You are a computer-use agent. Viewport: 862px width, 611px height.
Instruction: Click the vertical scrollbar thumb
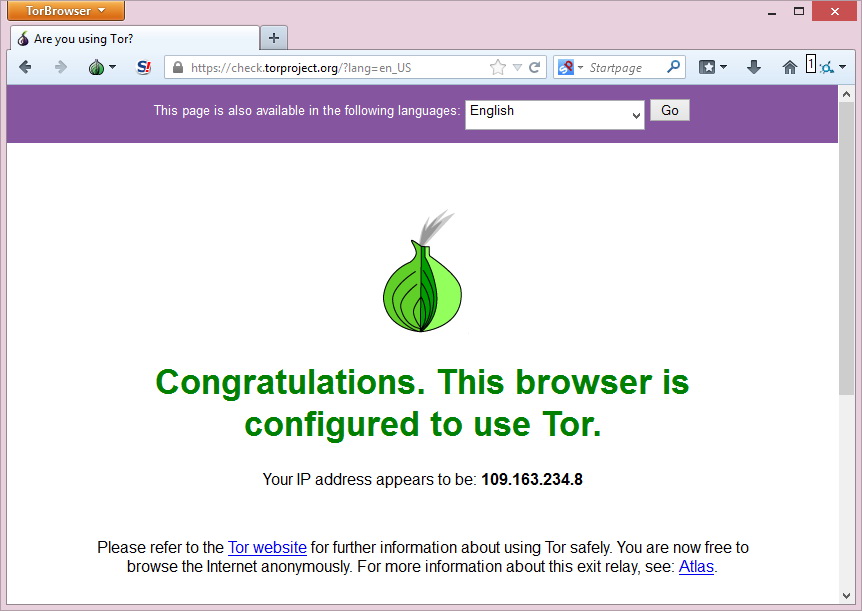point(847,247)
